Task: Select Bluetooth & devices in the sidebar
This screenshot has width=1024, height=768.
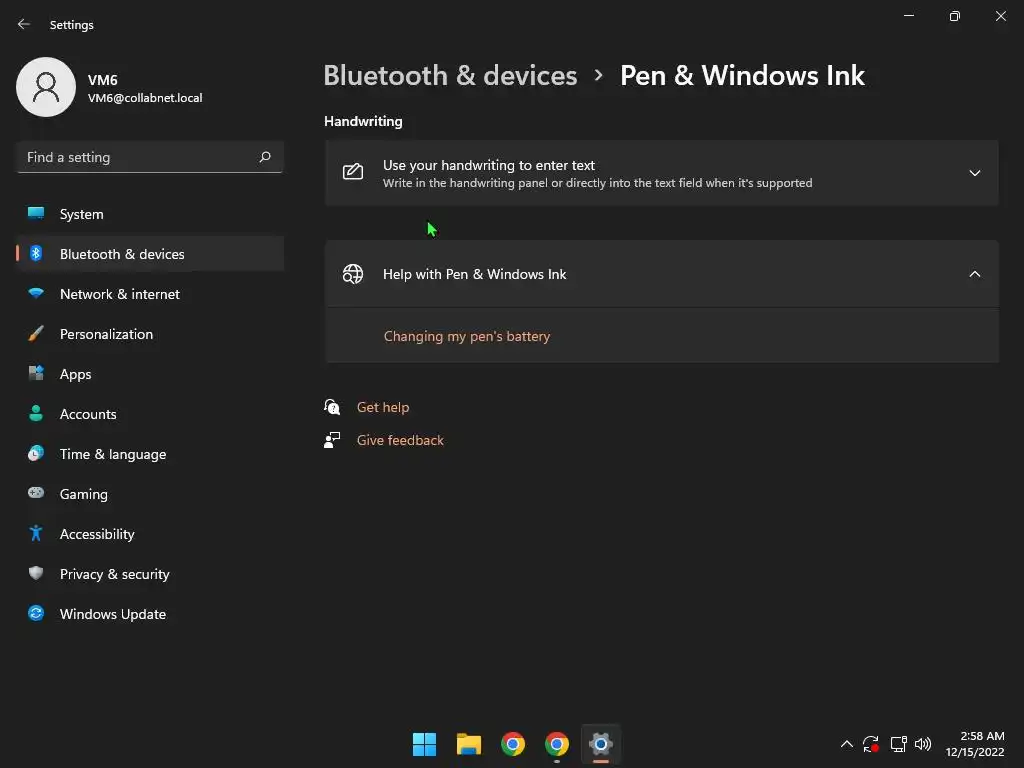Action: pyautogui.click(x=150, y=254)
